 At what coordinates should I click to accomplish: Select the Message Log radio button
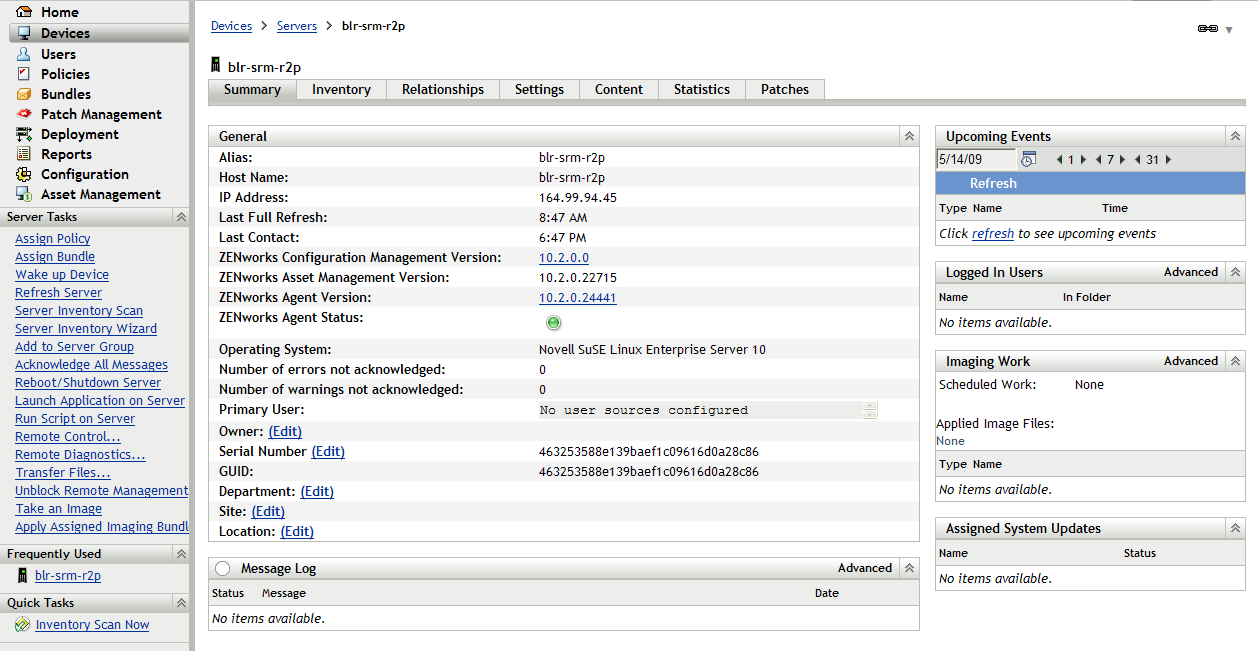(222, 568)
